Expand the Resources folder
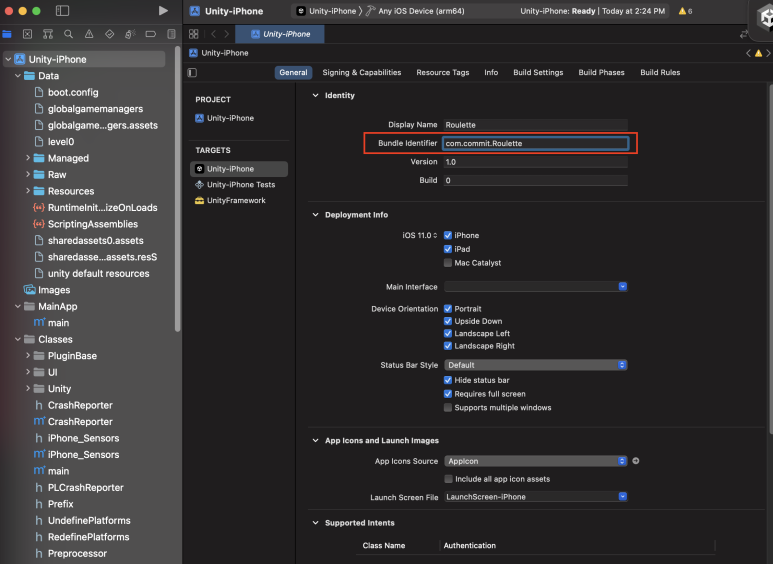This screenshot has width=773, height=564. (x=28, y=191)
